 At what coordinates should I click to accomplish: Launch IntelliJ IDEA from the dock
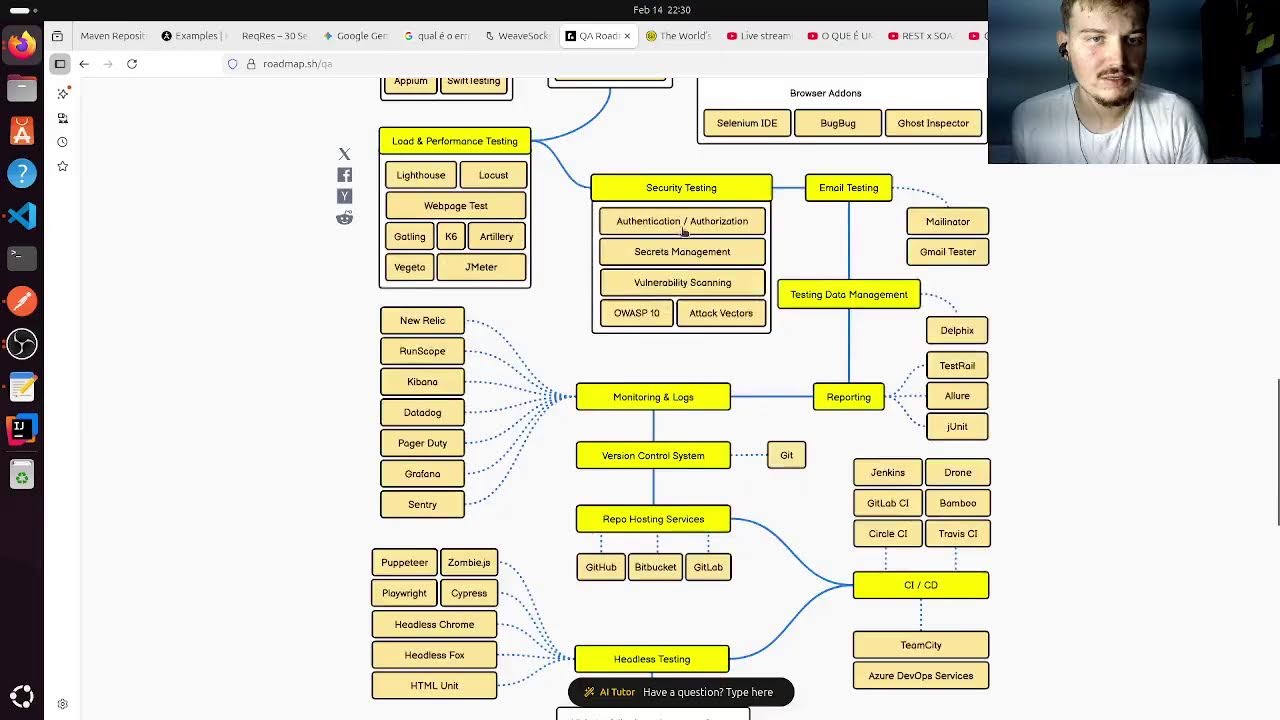22,430
